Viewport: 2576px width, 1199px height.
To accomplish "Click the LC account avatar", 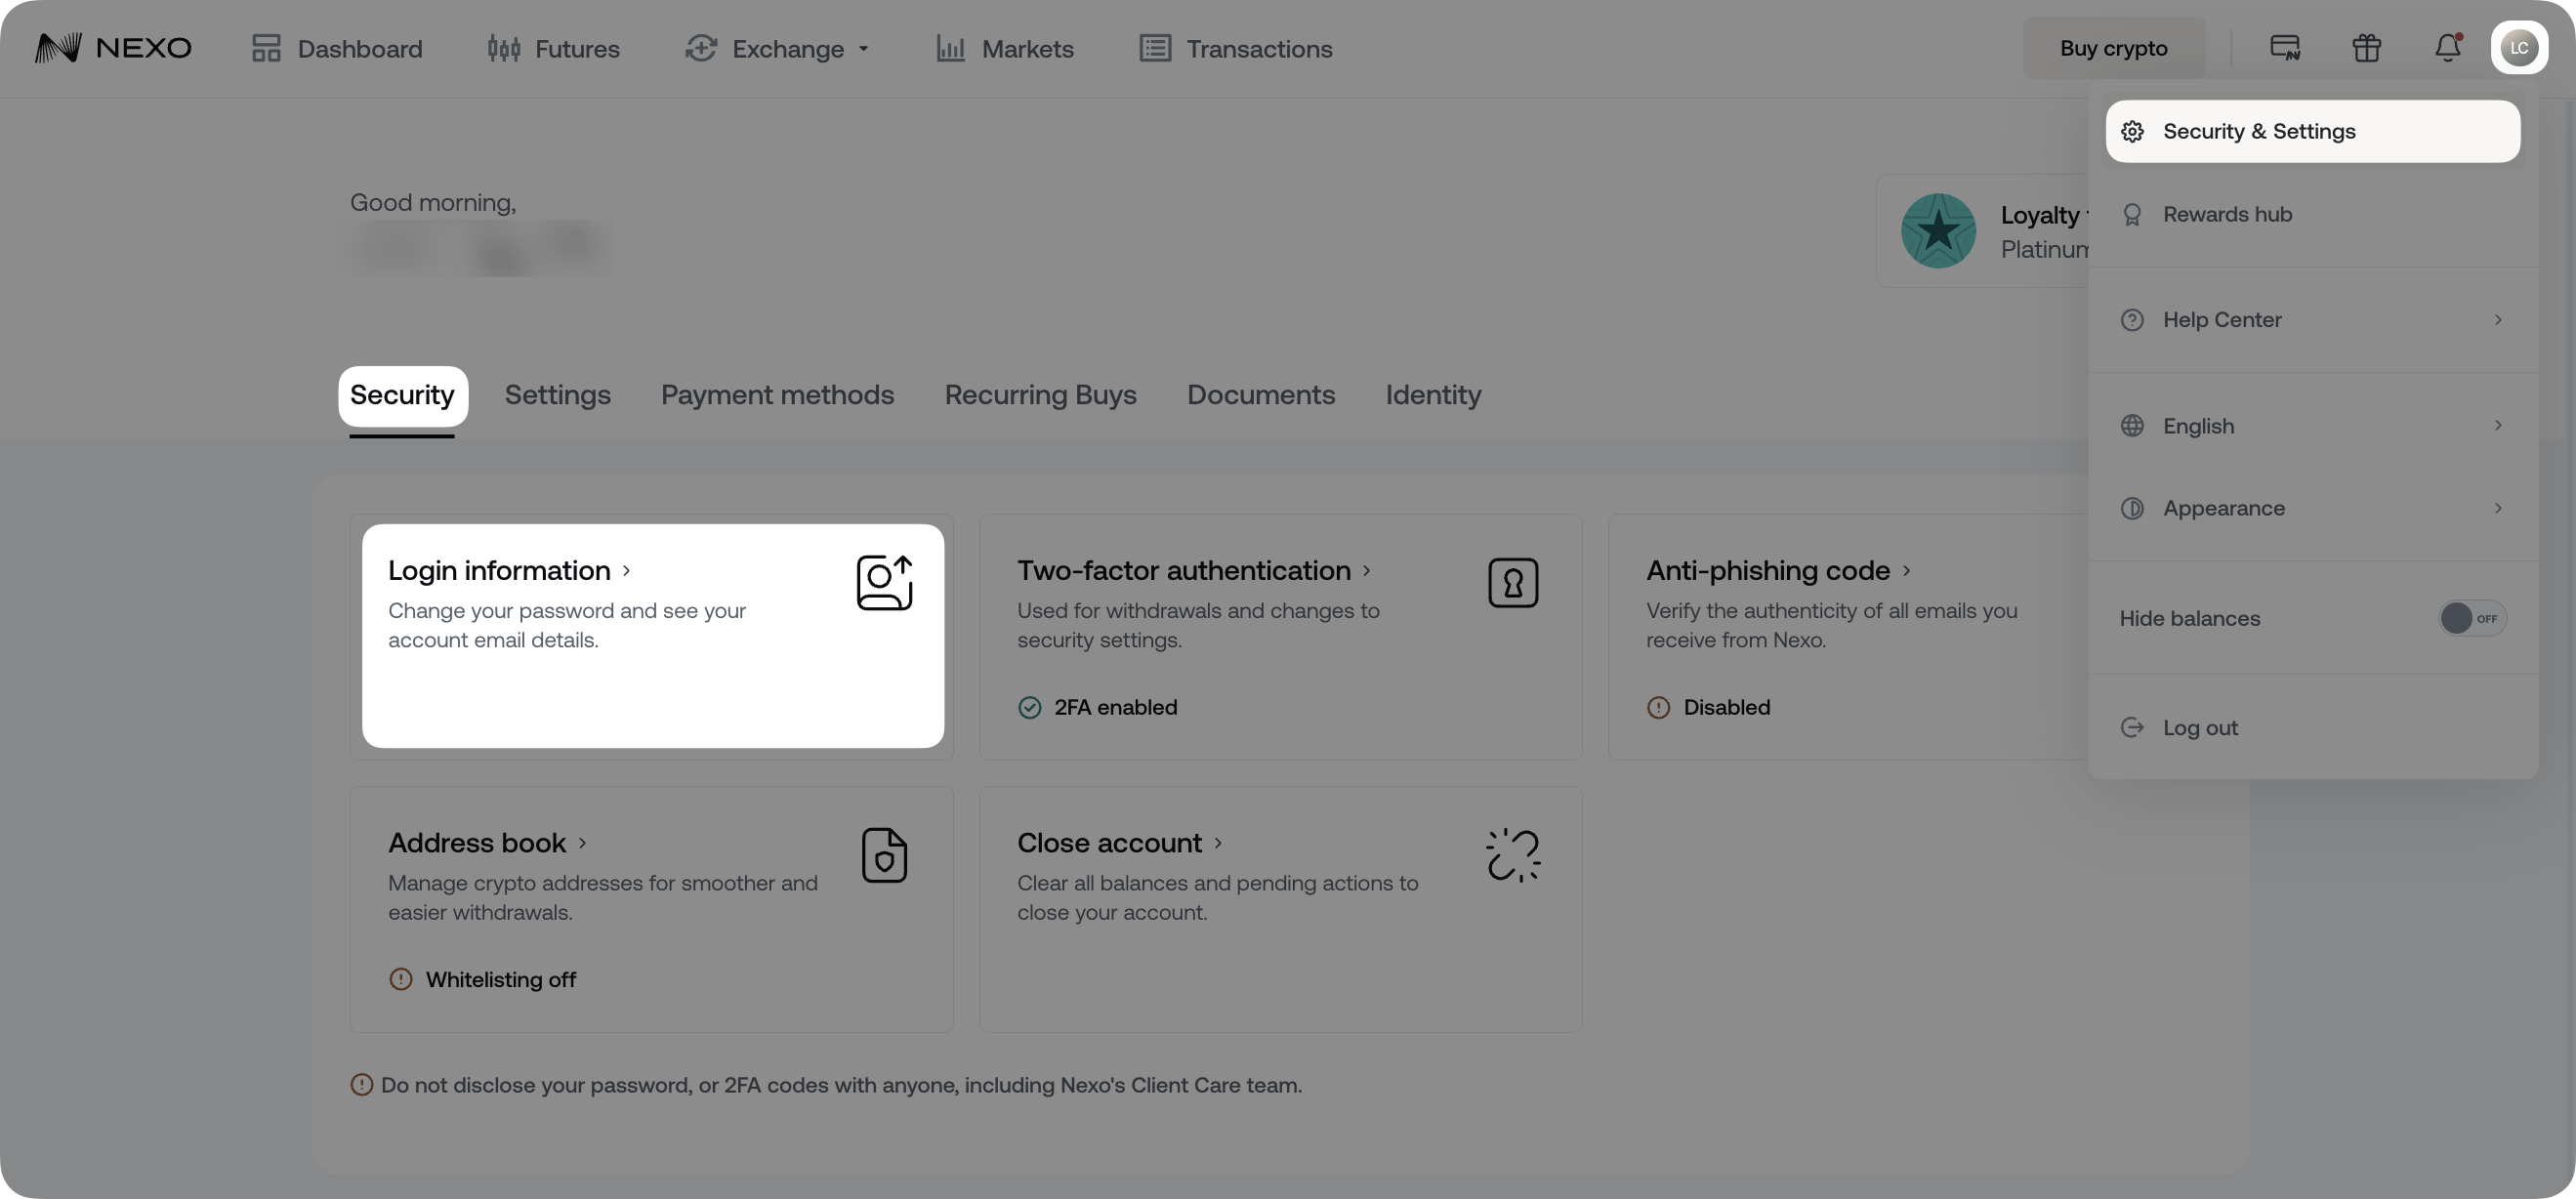I will [x=2520, y=47].
